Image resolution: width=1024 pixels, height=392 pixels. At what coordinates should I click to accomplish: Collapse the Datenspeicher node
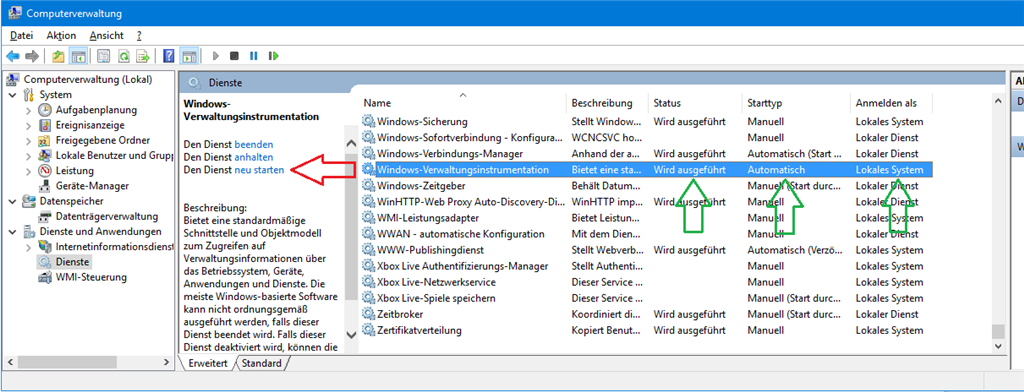[13, 201]
